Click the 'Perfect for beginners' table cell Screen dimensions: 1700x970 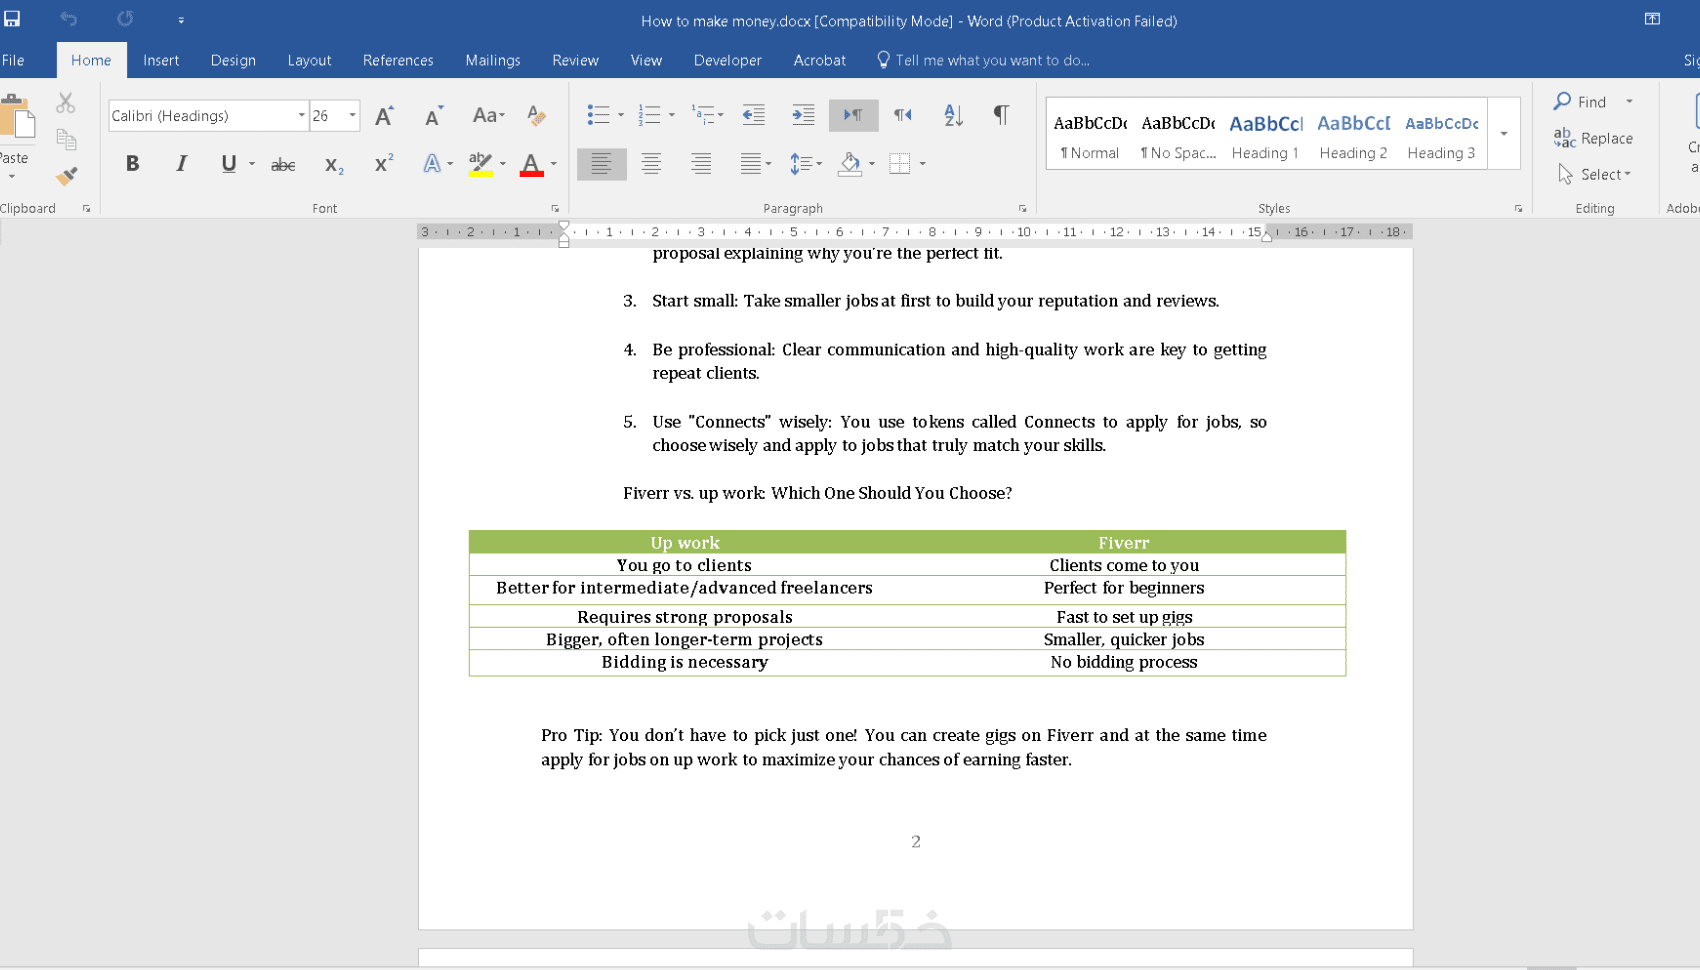1124,588
